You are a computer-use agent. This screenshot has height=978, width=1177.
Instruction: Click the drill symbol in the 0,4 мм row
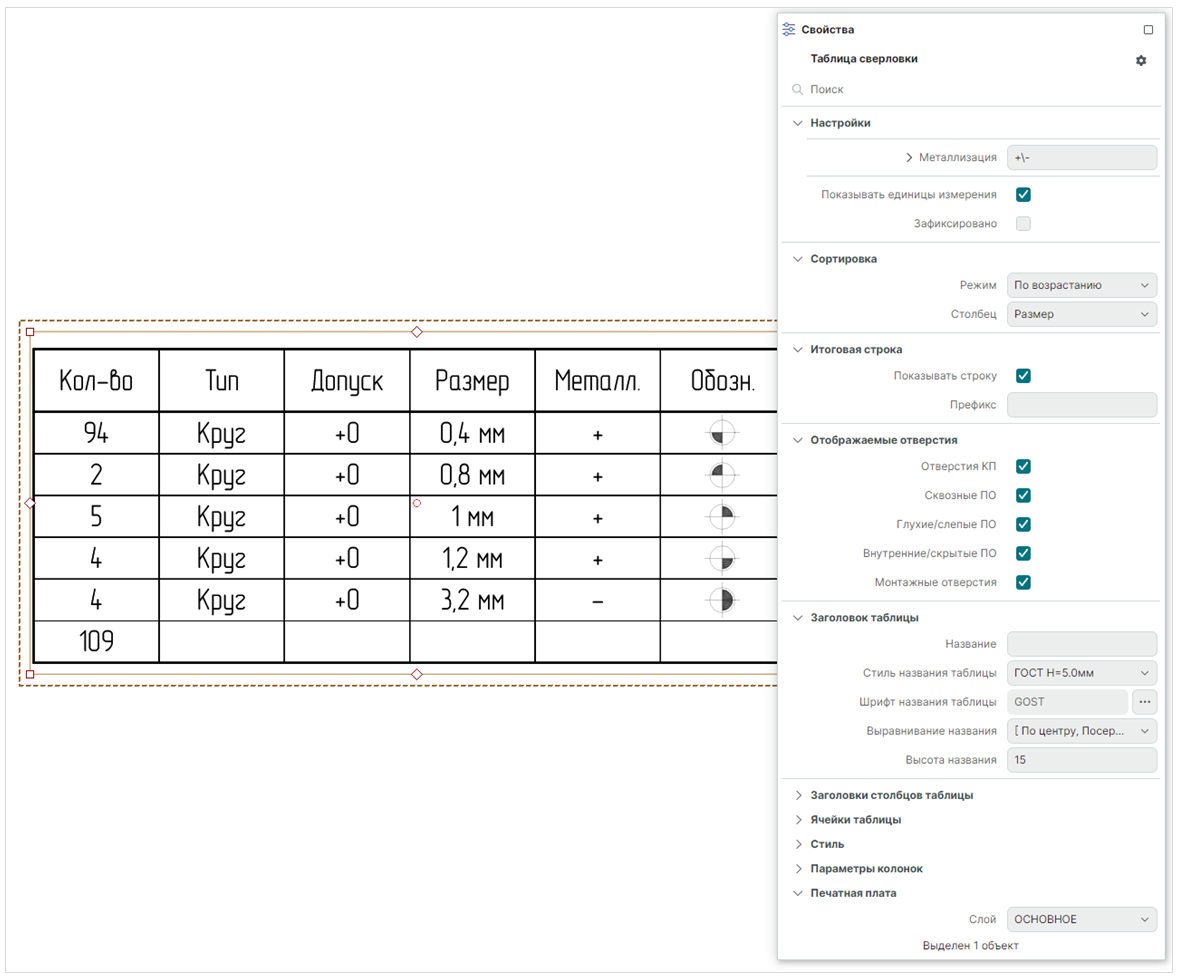tap(722, 433)
